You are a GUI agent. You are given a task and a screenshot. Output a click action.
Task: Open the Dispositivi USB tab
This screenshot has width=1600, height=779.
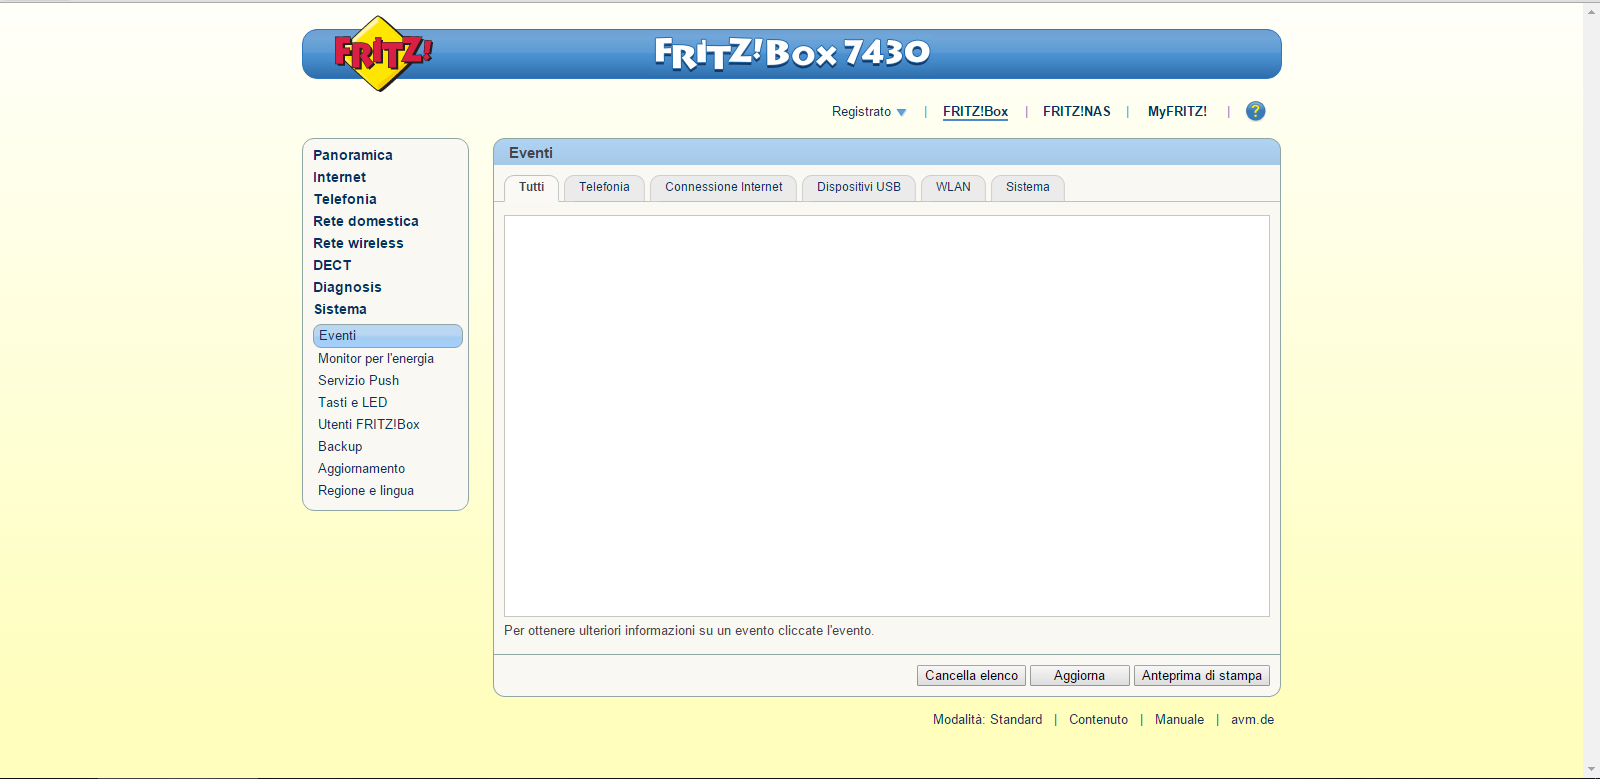(858, 187)
